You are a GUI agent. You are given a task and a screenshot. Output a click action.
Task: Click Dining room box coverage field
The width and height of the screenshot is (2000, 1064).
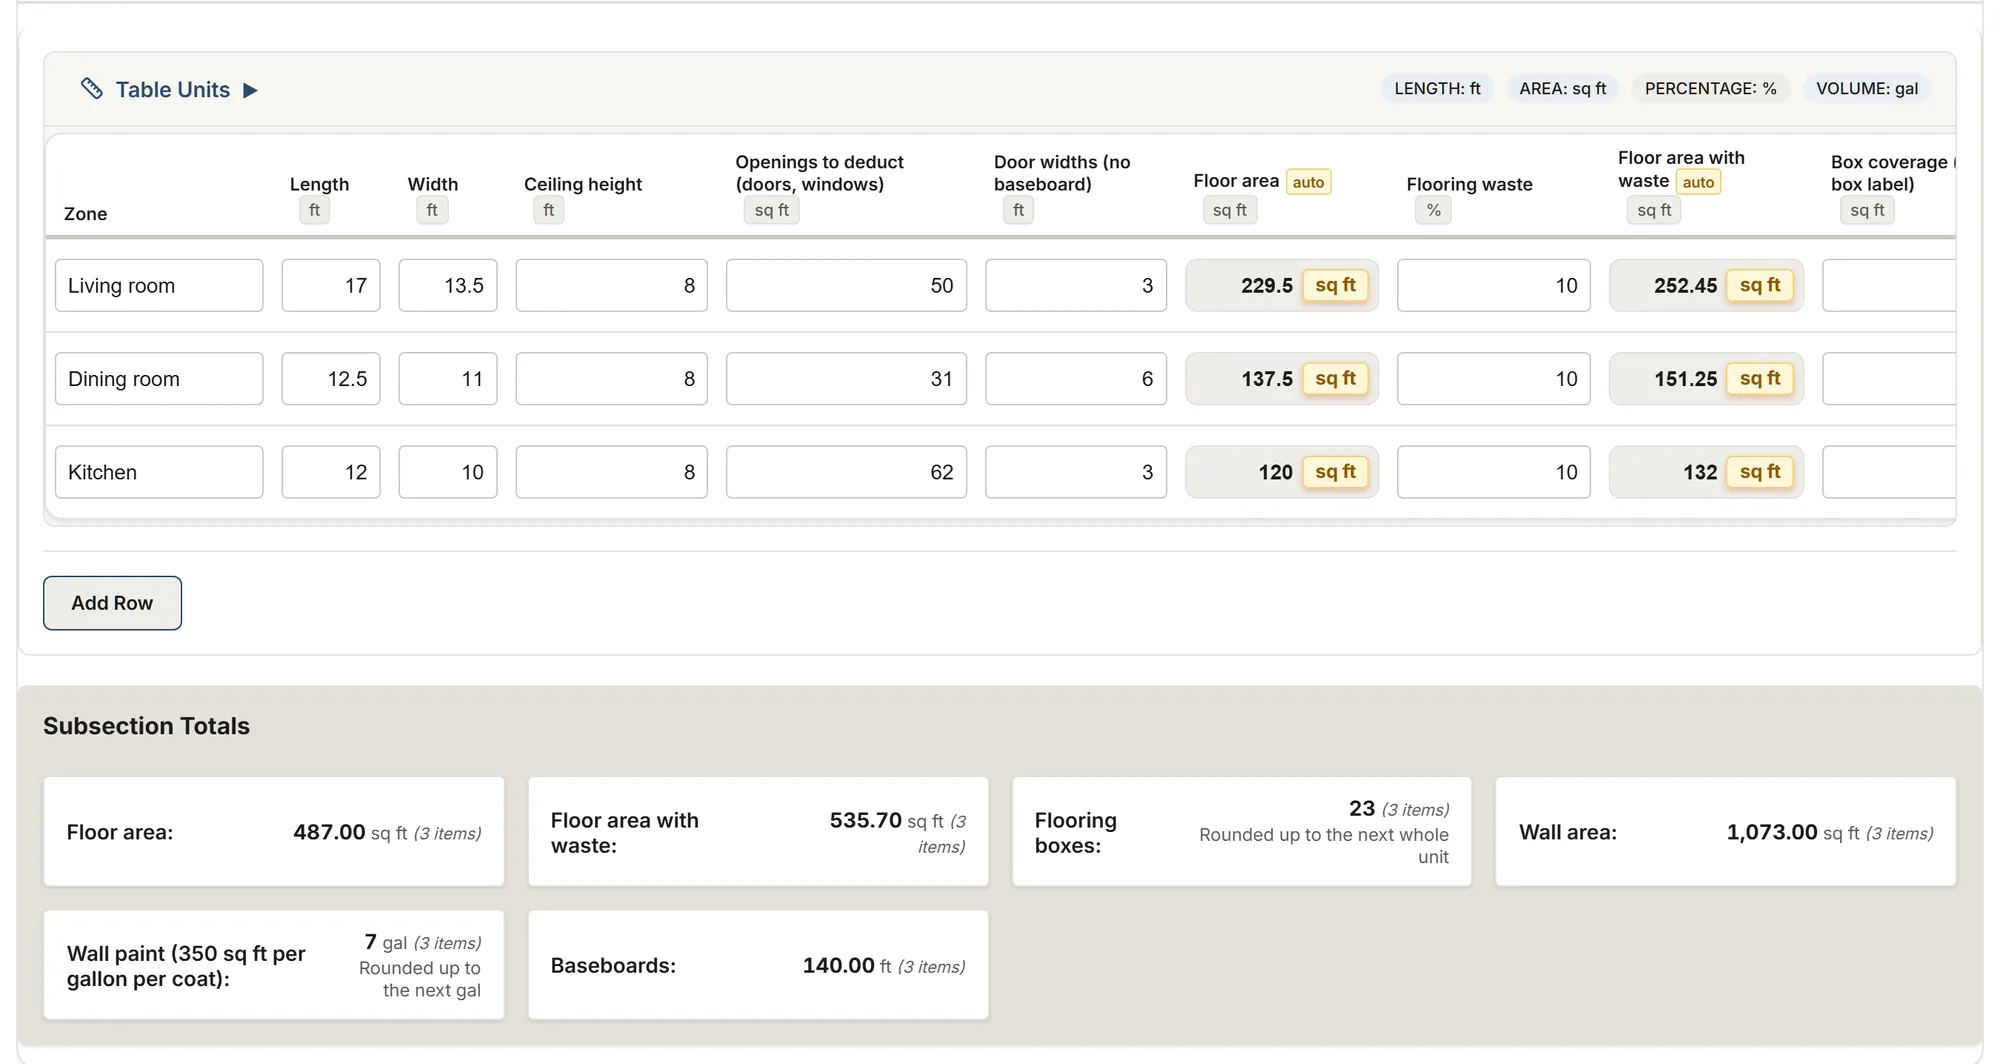(x=1889, y=379)
